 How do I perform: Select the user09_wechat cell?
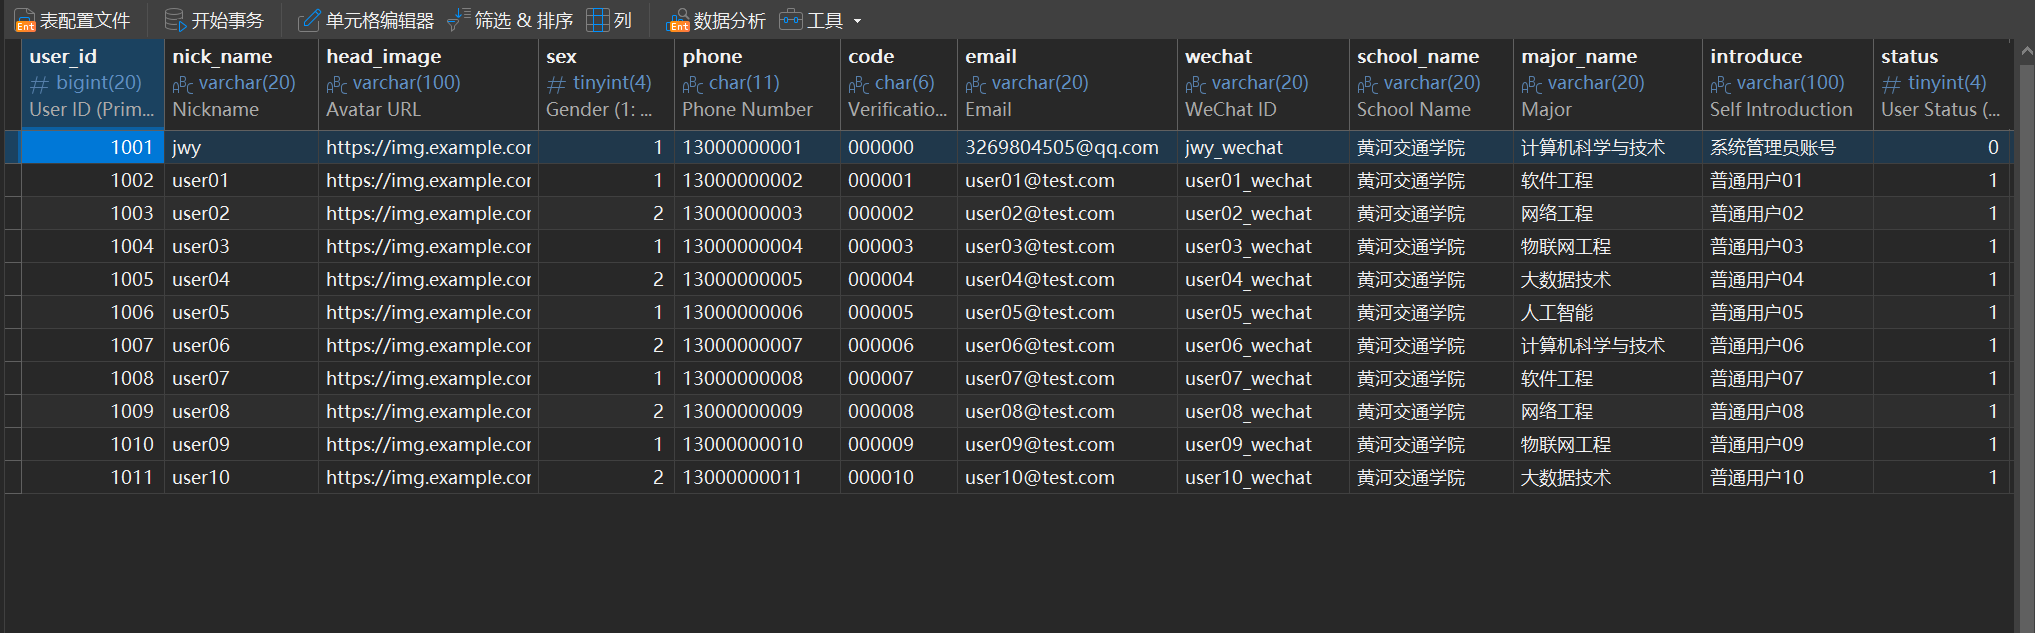[x=1263, y=444]
